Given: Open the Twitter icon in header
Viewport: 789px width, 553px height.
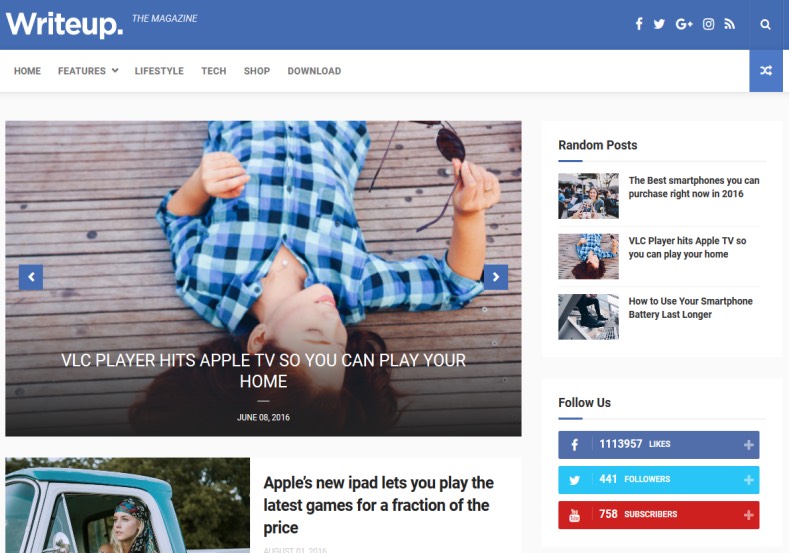Looking at the screenshot, I should point(659,24).
